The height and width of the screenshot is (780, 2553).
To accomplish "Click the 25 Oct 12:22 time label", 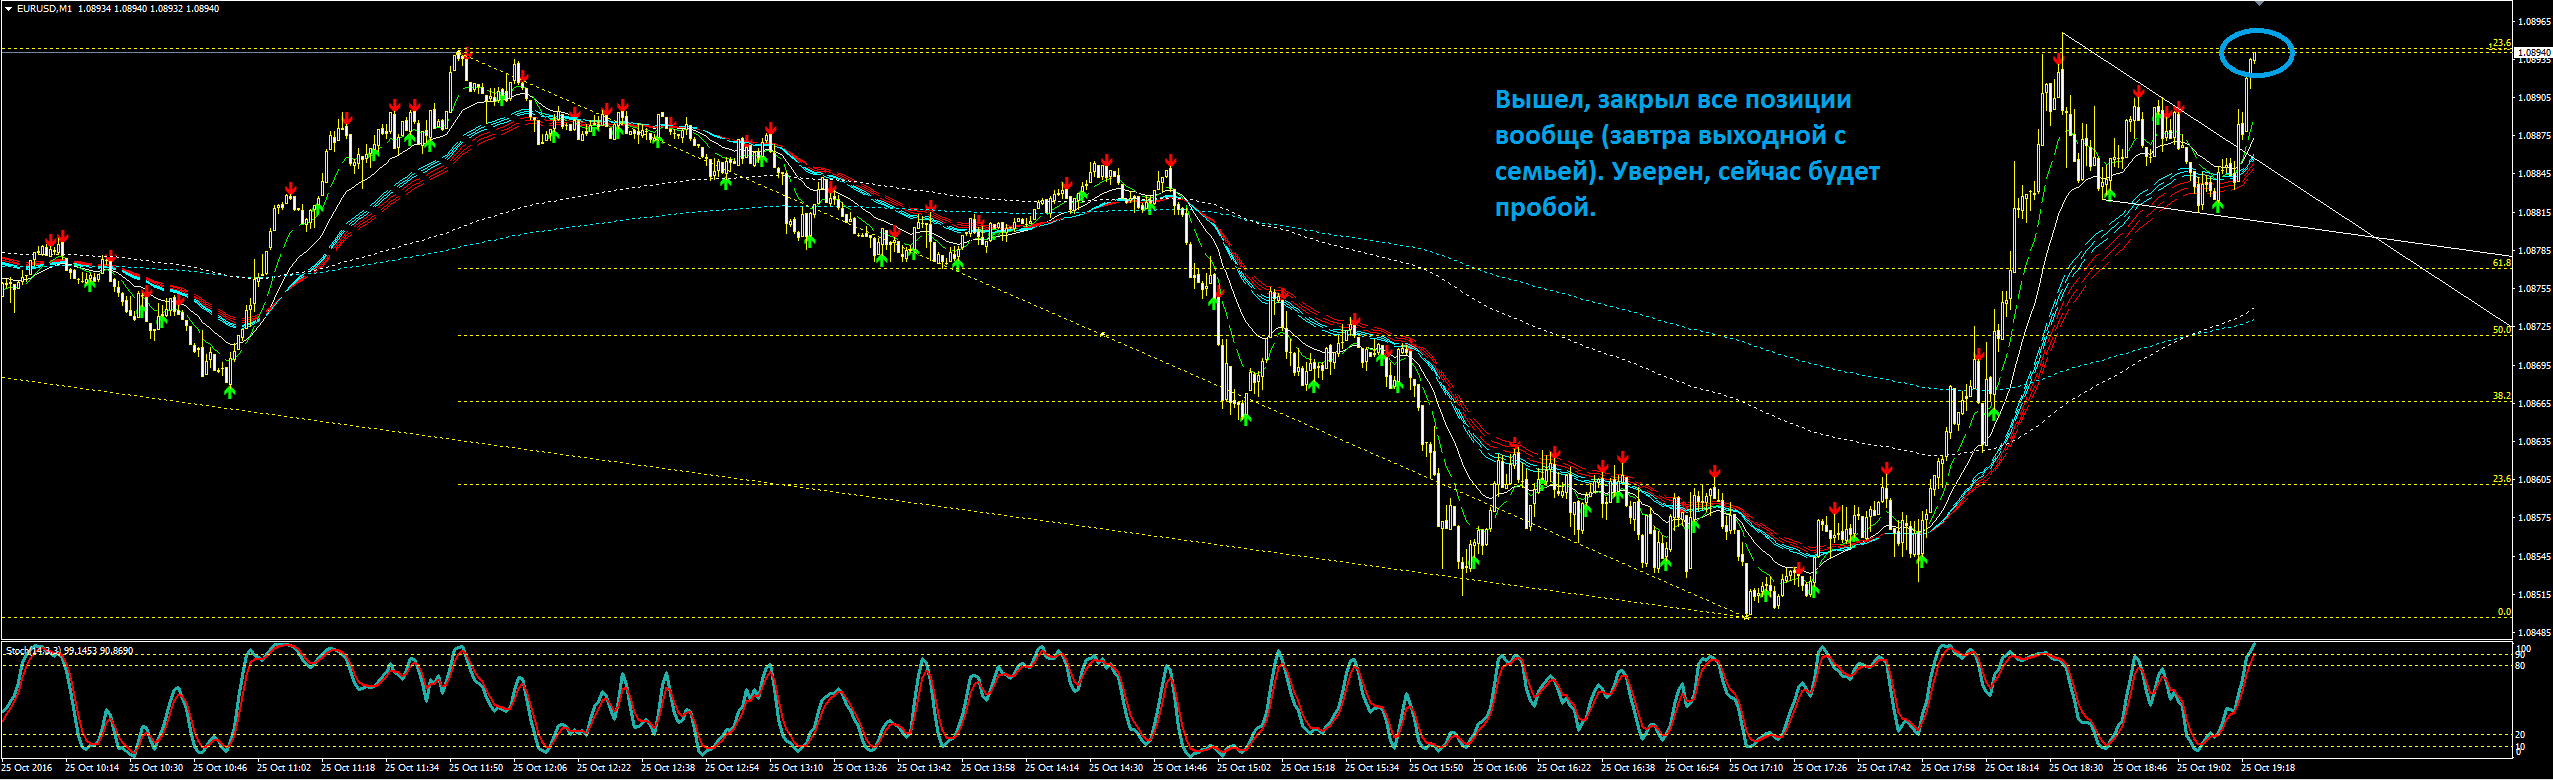I will pyautogui.click(x=605, y=769).
